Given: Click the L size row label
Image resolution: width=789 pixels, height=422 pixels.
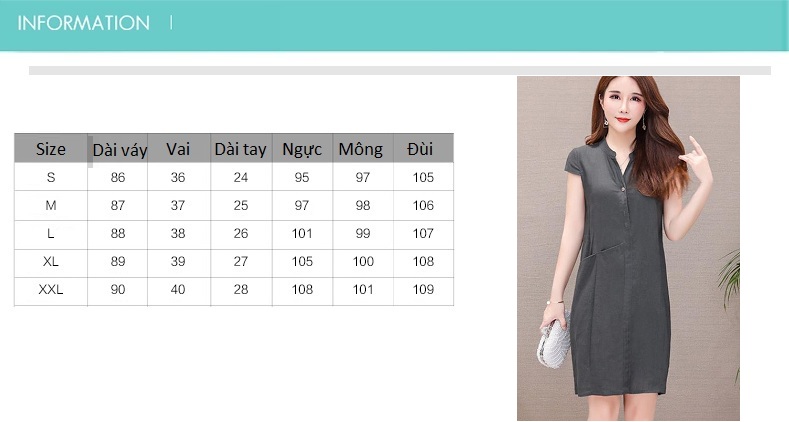Looking at the screenshot, I should pos(50,233).
